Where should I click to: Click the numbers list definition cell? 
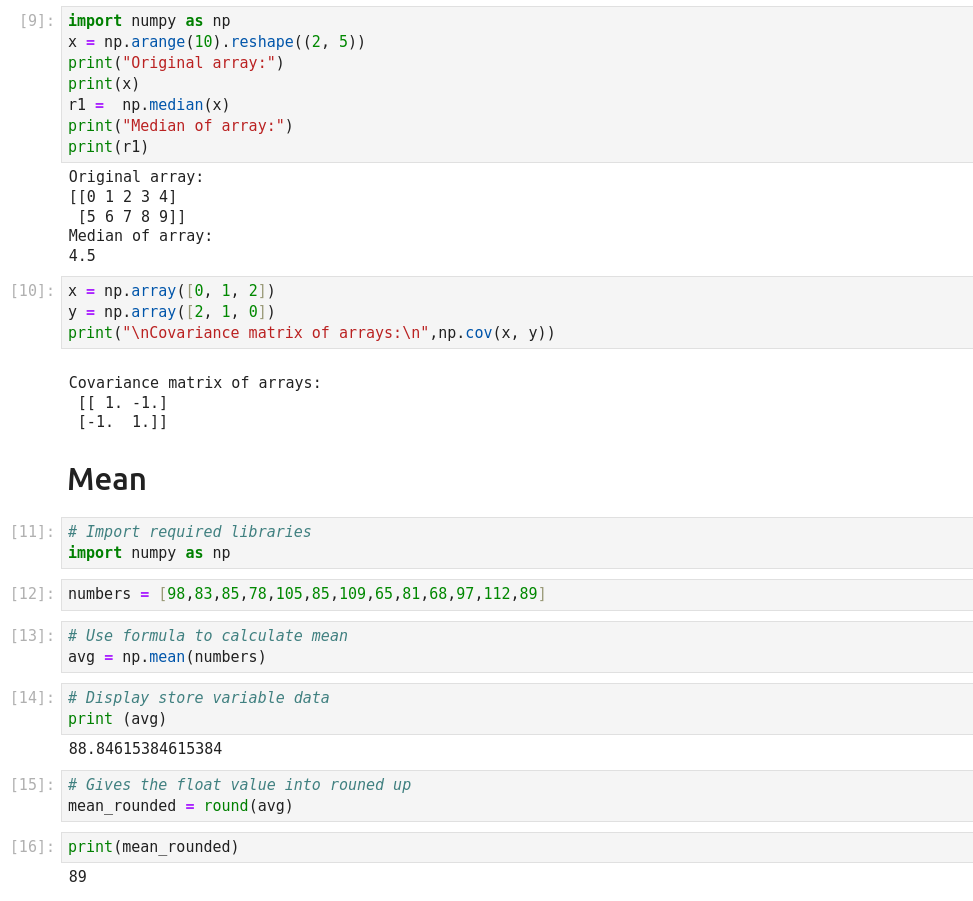500,594
